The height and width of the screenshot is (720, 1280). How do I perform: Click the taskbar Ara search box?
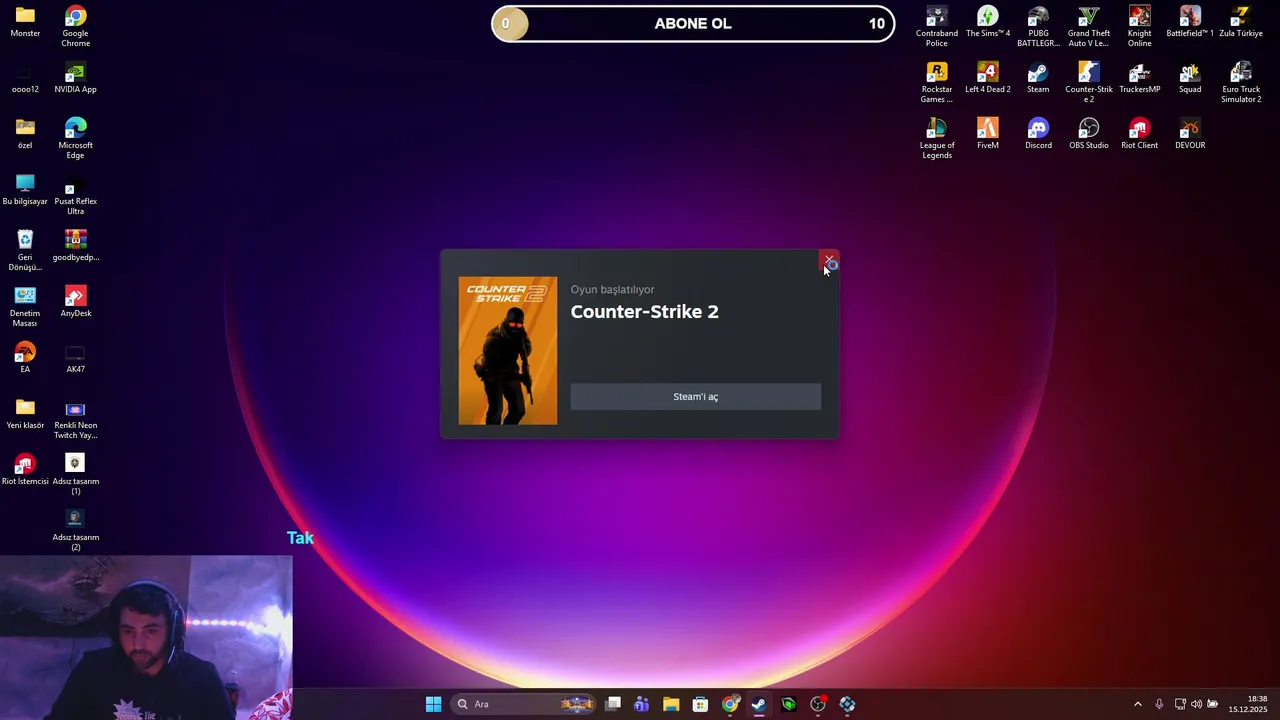(523, 704)
